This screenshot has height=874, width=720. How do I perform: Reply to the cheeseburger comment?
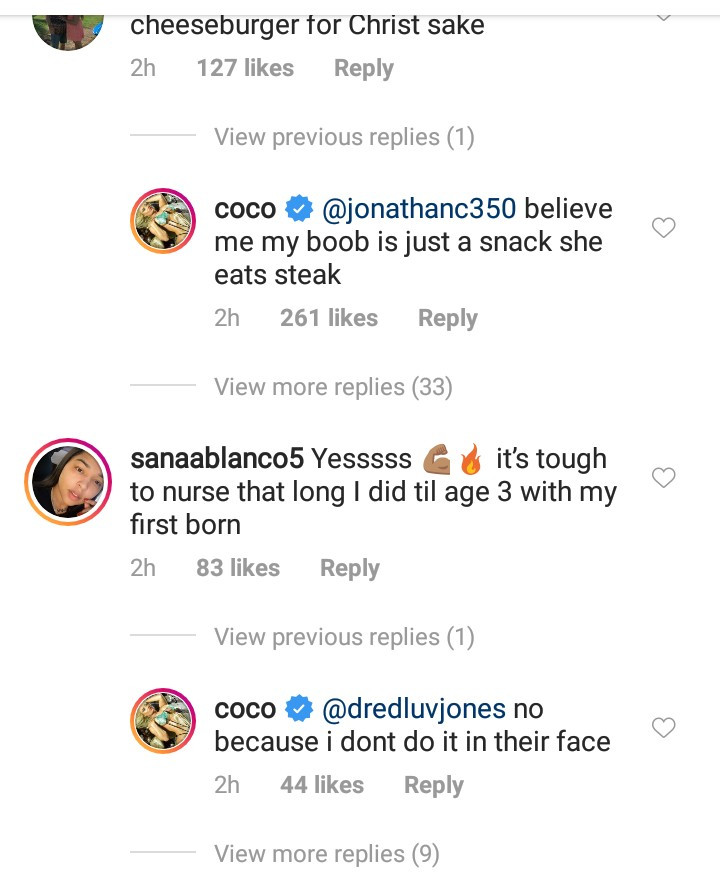coord(364,69)
